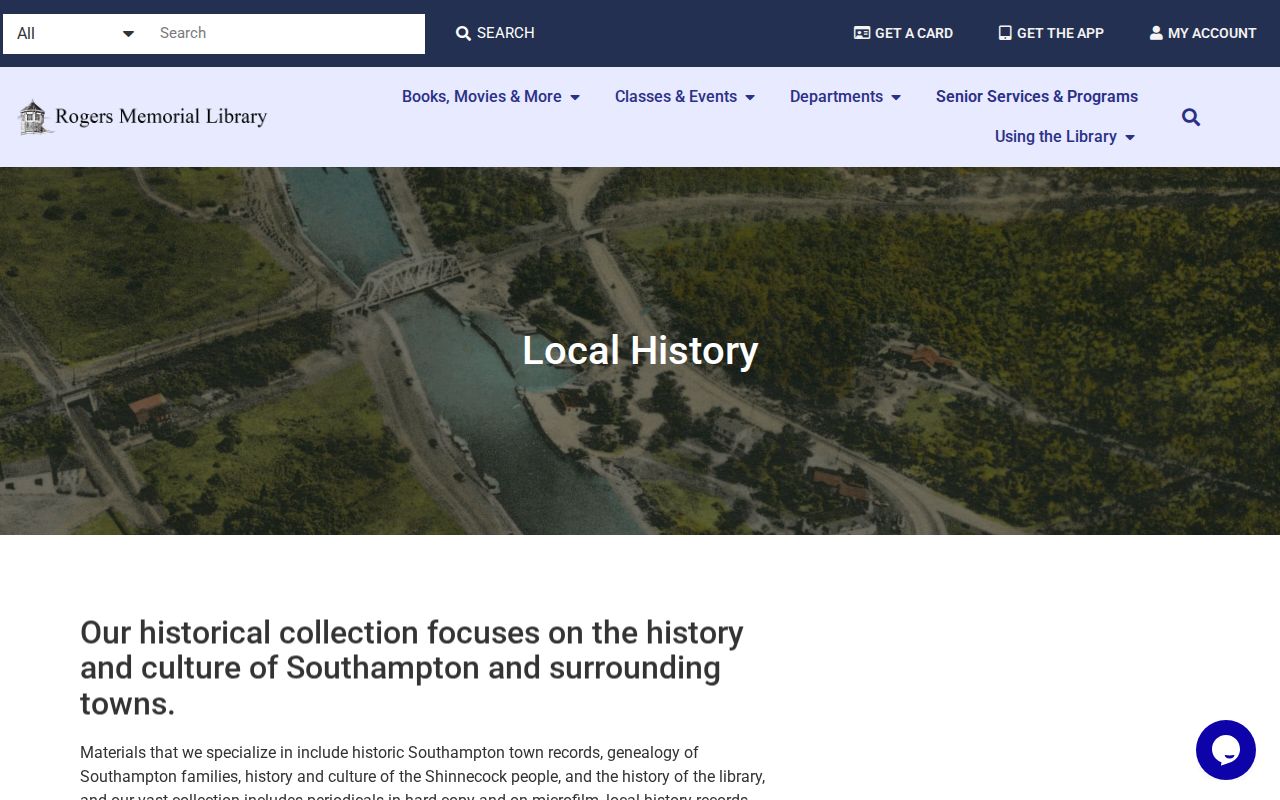Viewport: 1280px width, 800px height.
Task: Open MY ACCOUNT link
Action: click(1203, 33)
